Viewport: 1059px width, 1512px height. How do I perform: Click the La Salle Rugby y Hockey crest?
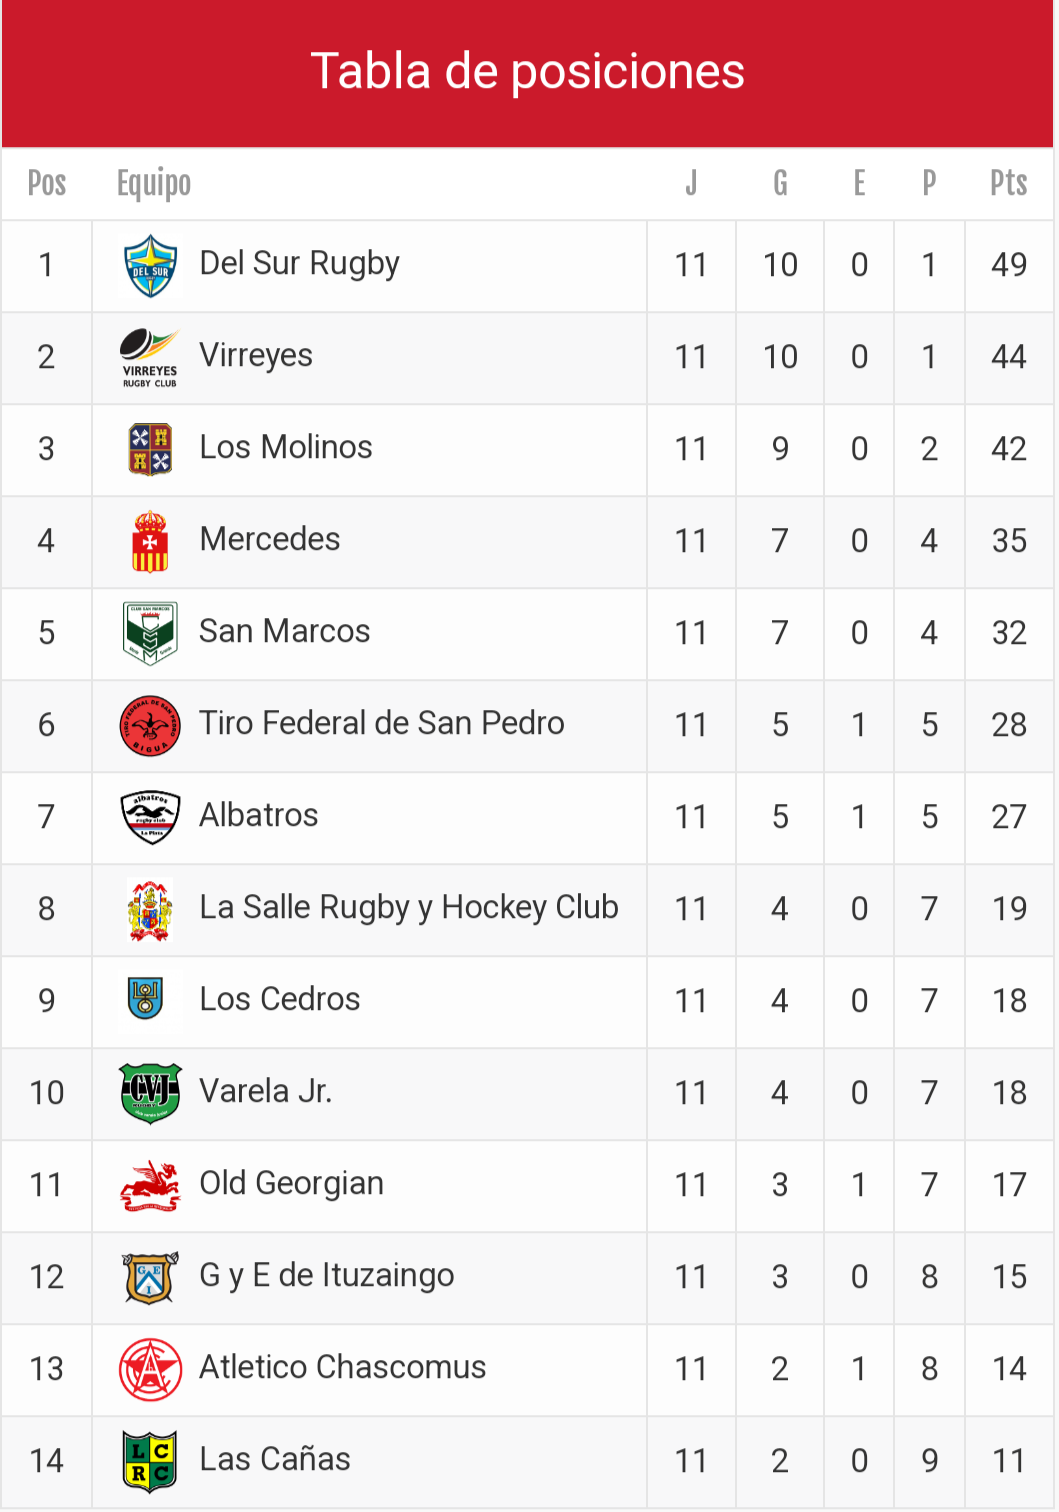150,909
